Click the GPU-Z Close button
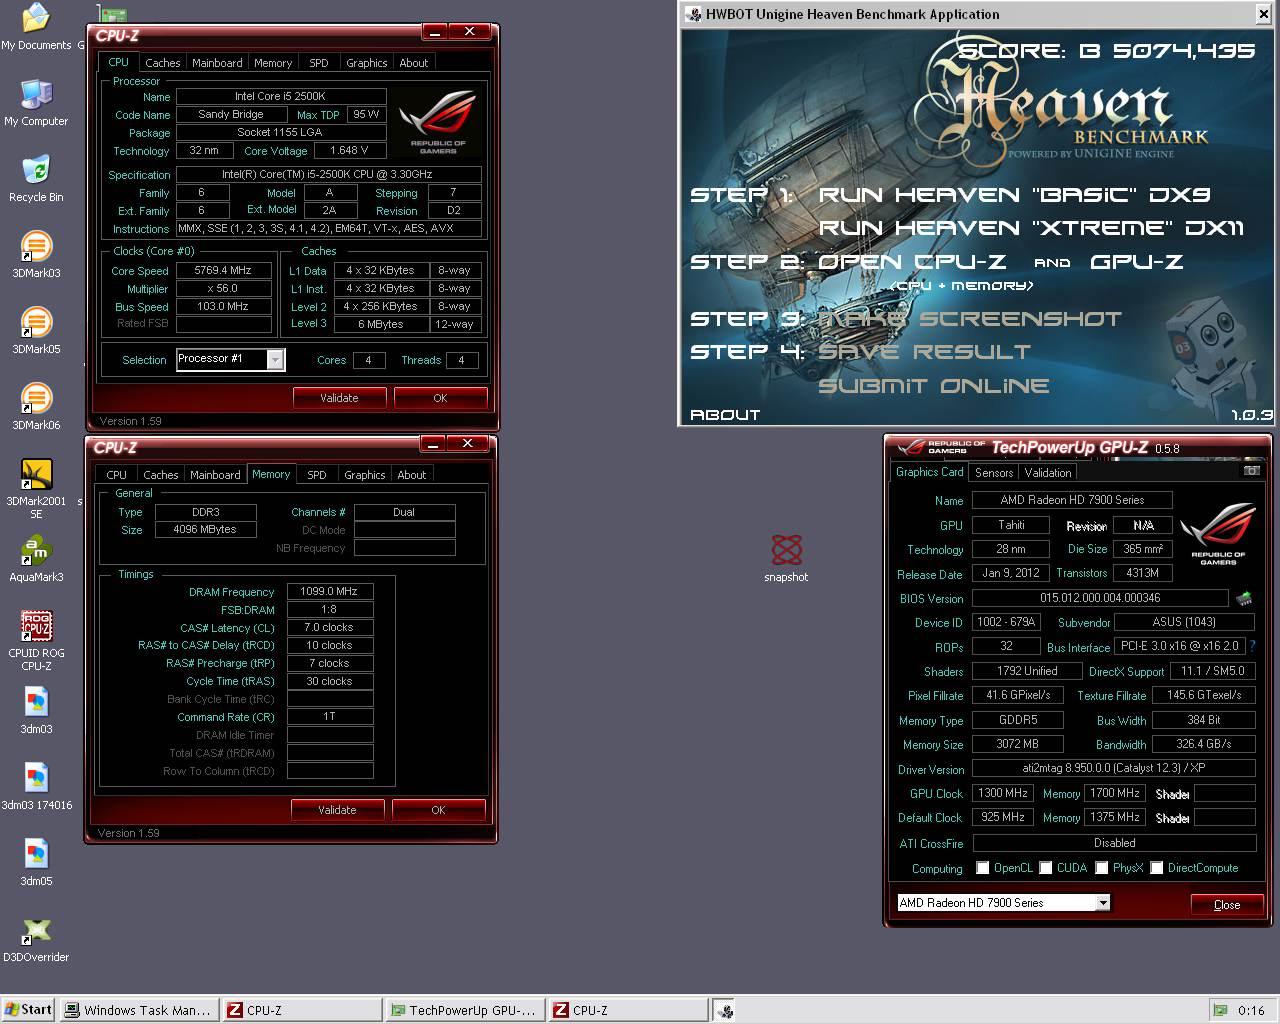Image resolution: width=1280 pixels, height=1024 pixels. coord(1227,904)
